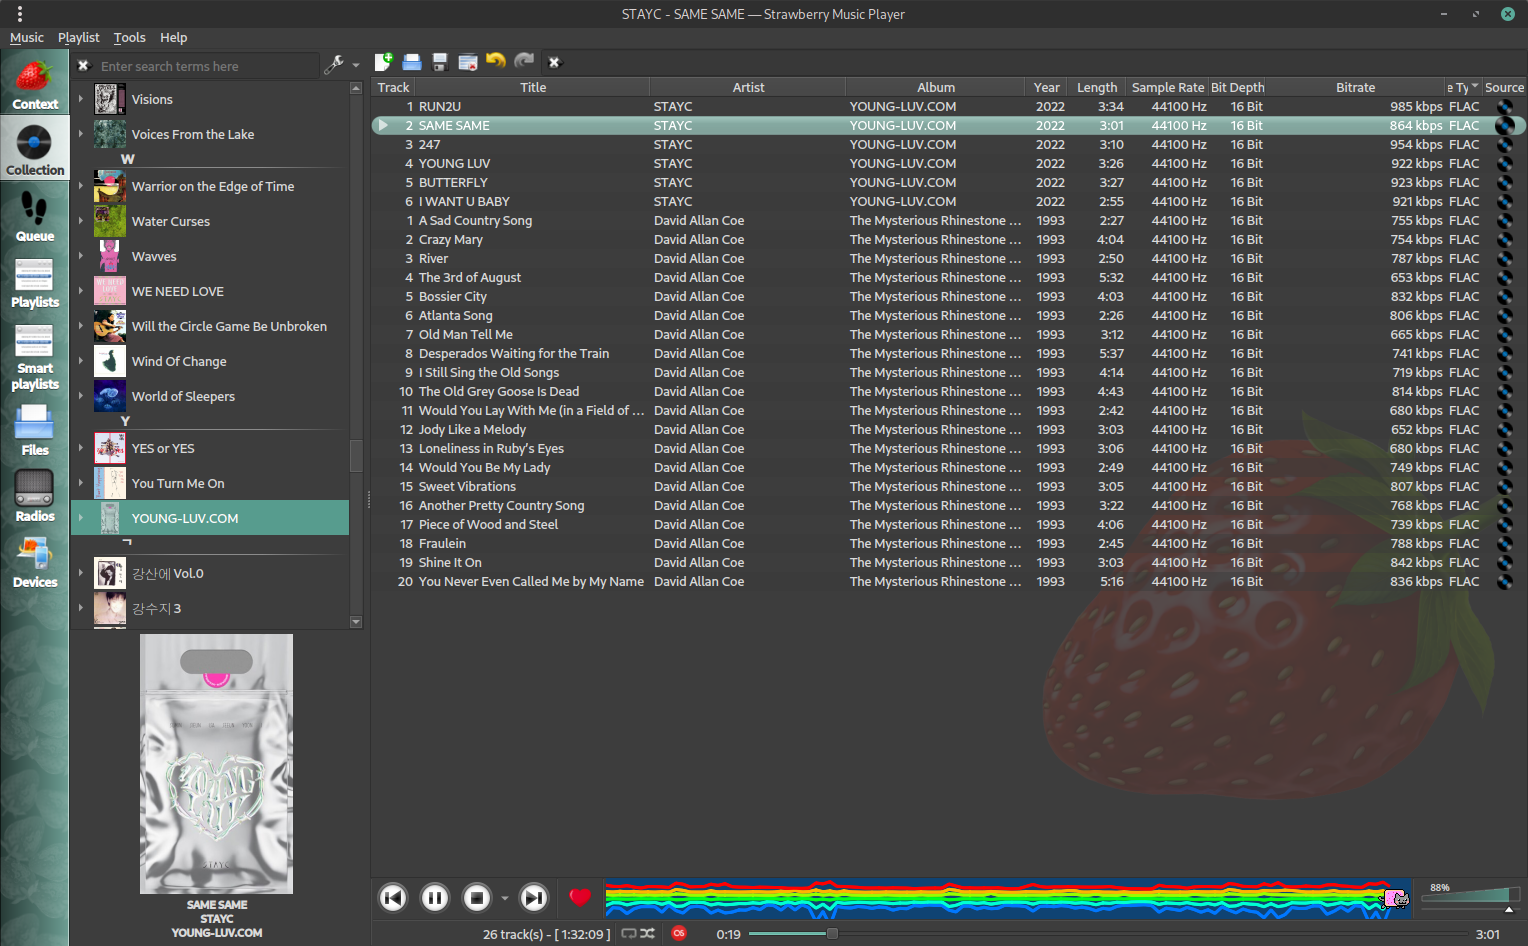Open the Context sidebar tab
This screenshot has width=1528, height=946.
(x=35, y=84)
